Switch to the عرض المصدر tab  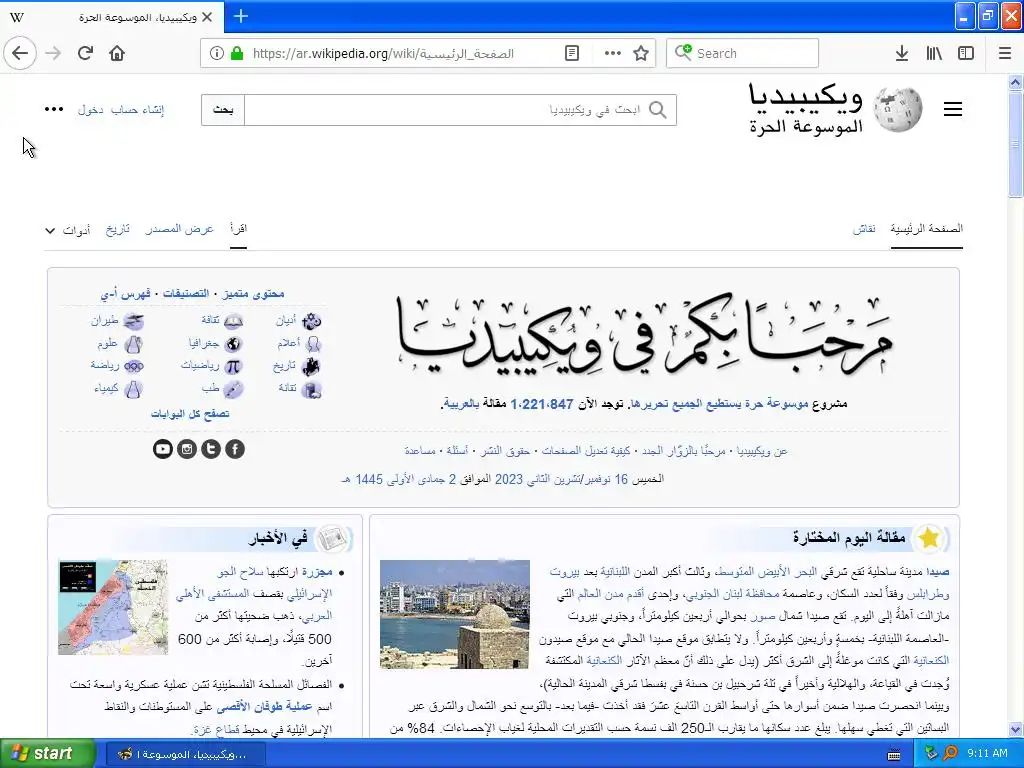pos(180,229)
